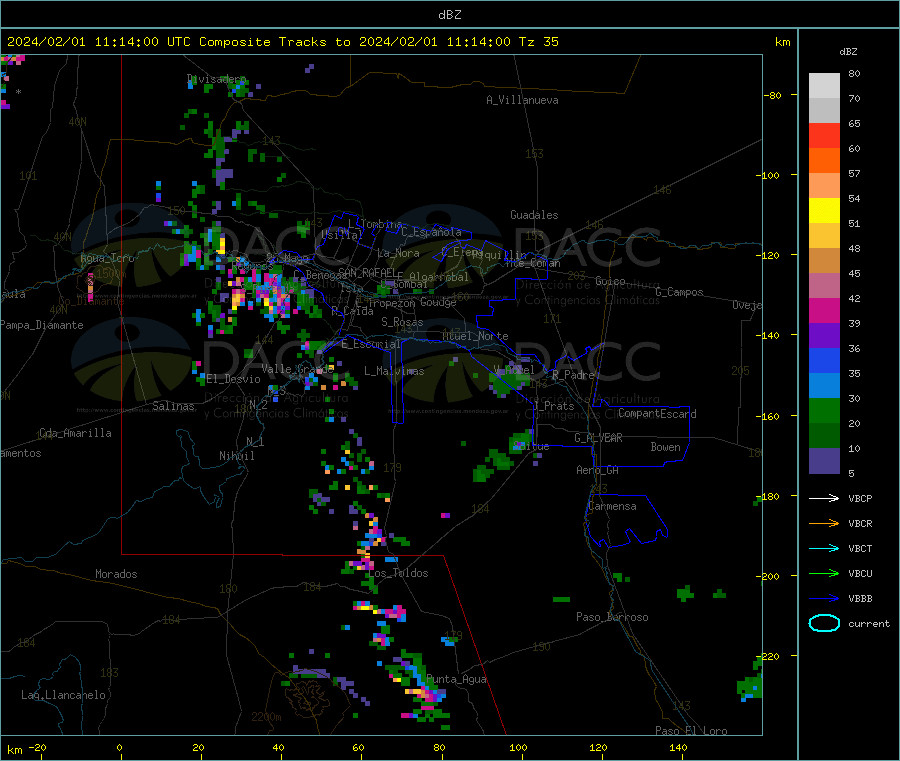Click the Salinas map label

click(x=173, y=406)
